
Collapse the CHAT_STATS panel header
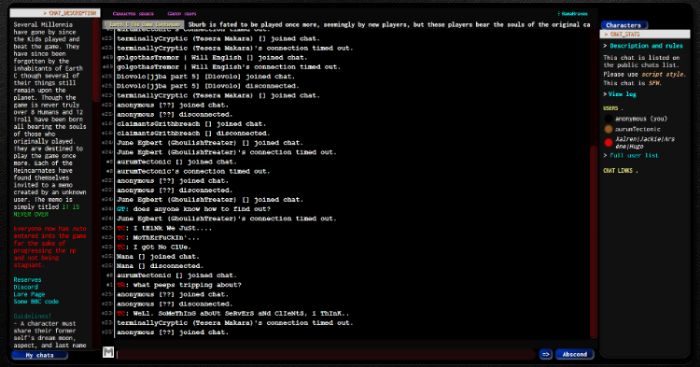tap(645, 34)
